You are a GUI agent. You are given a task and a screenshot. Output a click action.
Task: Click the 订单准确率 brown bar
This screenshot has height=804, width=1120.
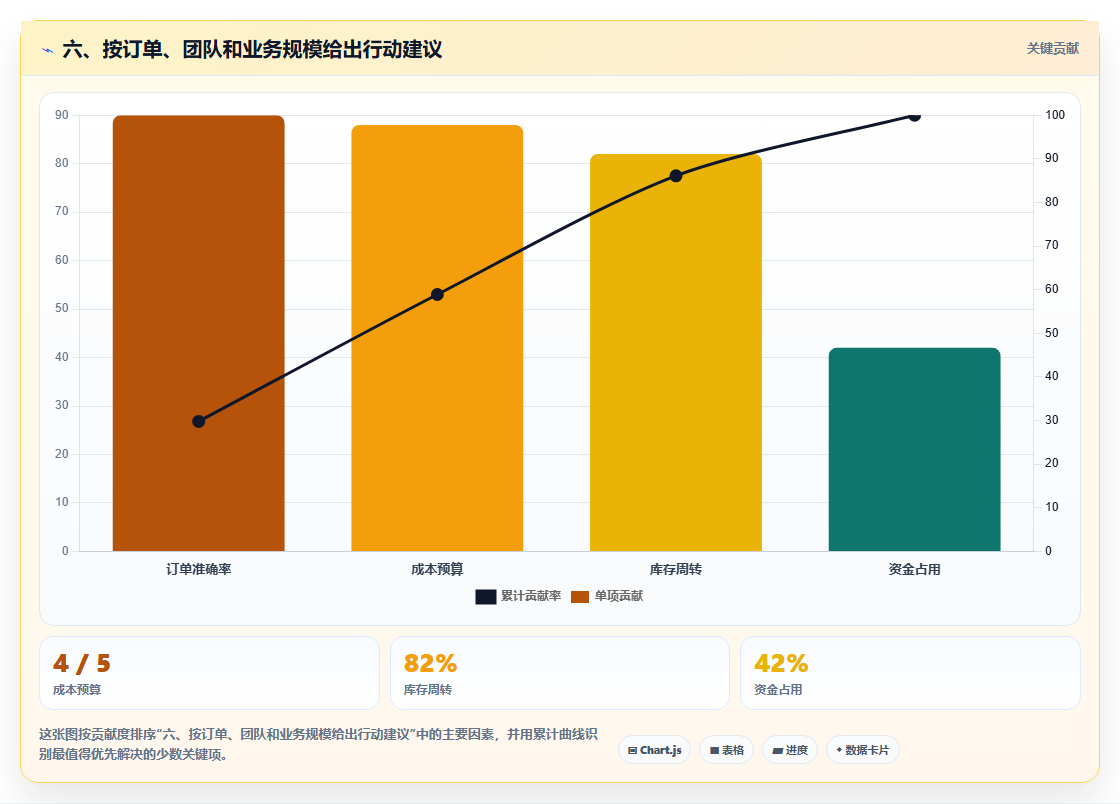[x=199, y=333]
